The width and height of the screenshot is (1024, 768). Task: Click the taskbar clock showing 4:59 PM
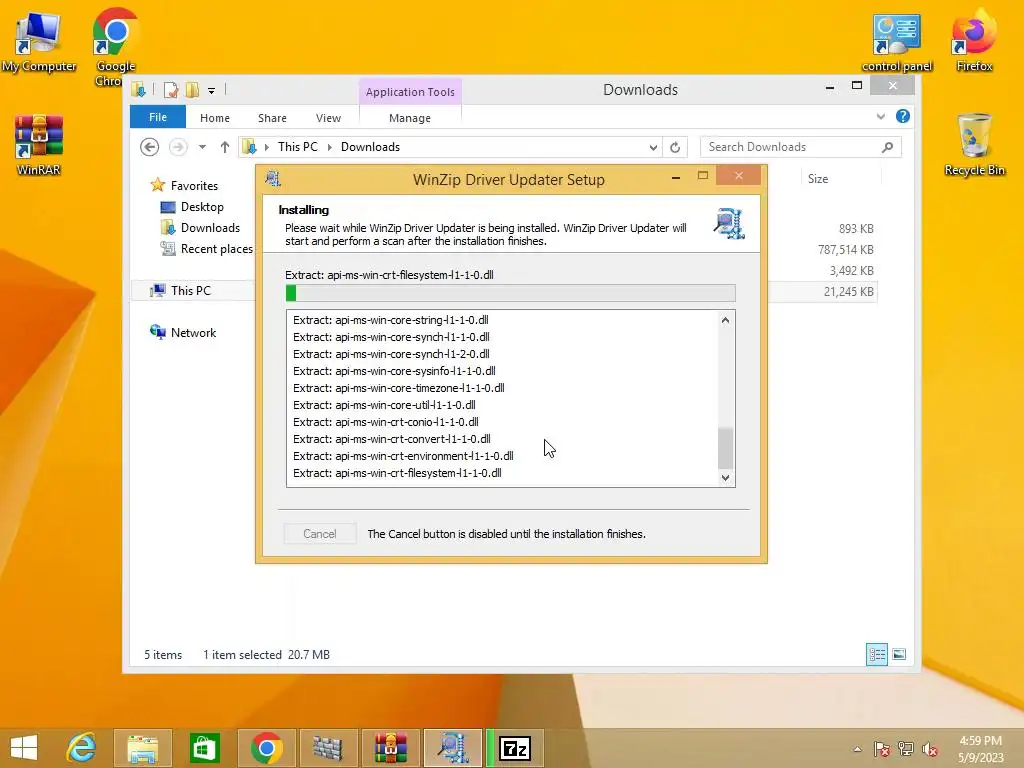pos(980,749)
